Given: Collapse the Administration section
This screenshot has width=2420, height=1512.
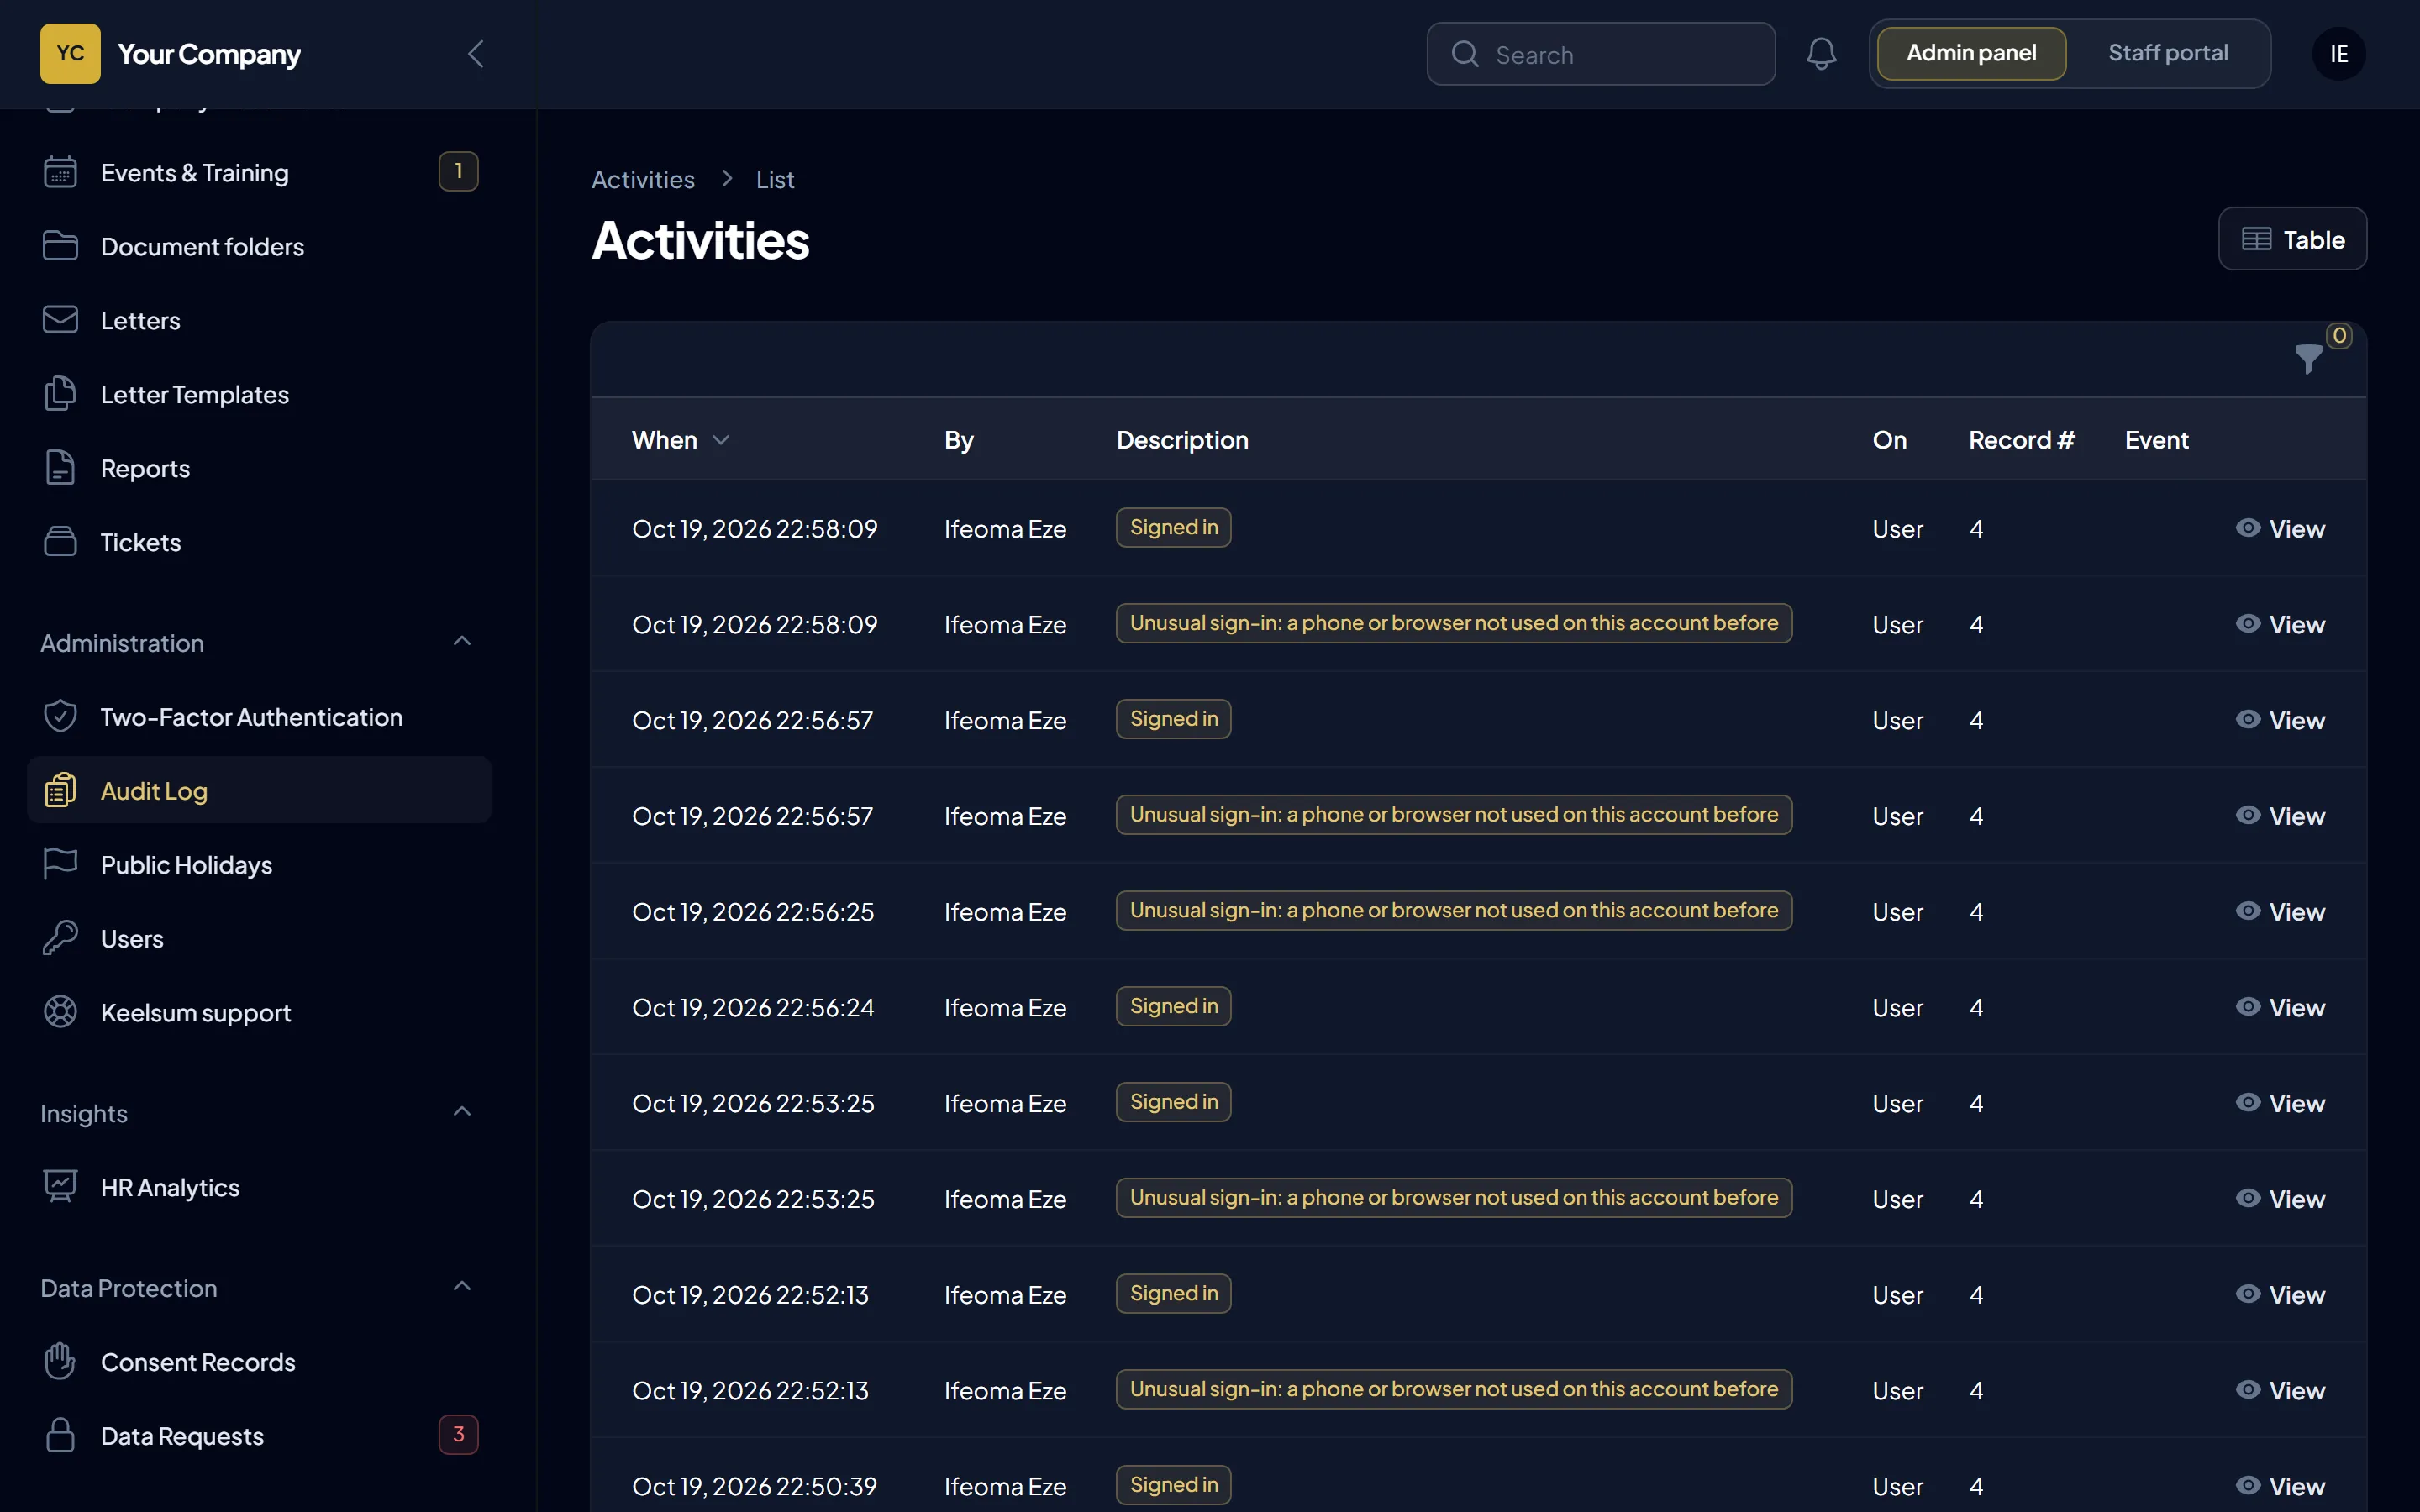Looking at the screenshot, I should 461,642.
